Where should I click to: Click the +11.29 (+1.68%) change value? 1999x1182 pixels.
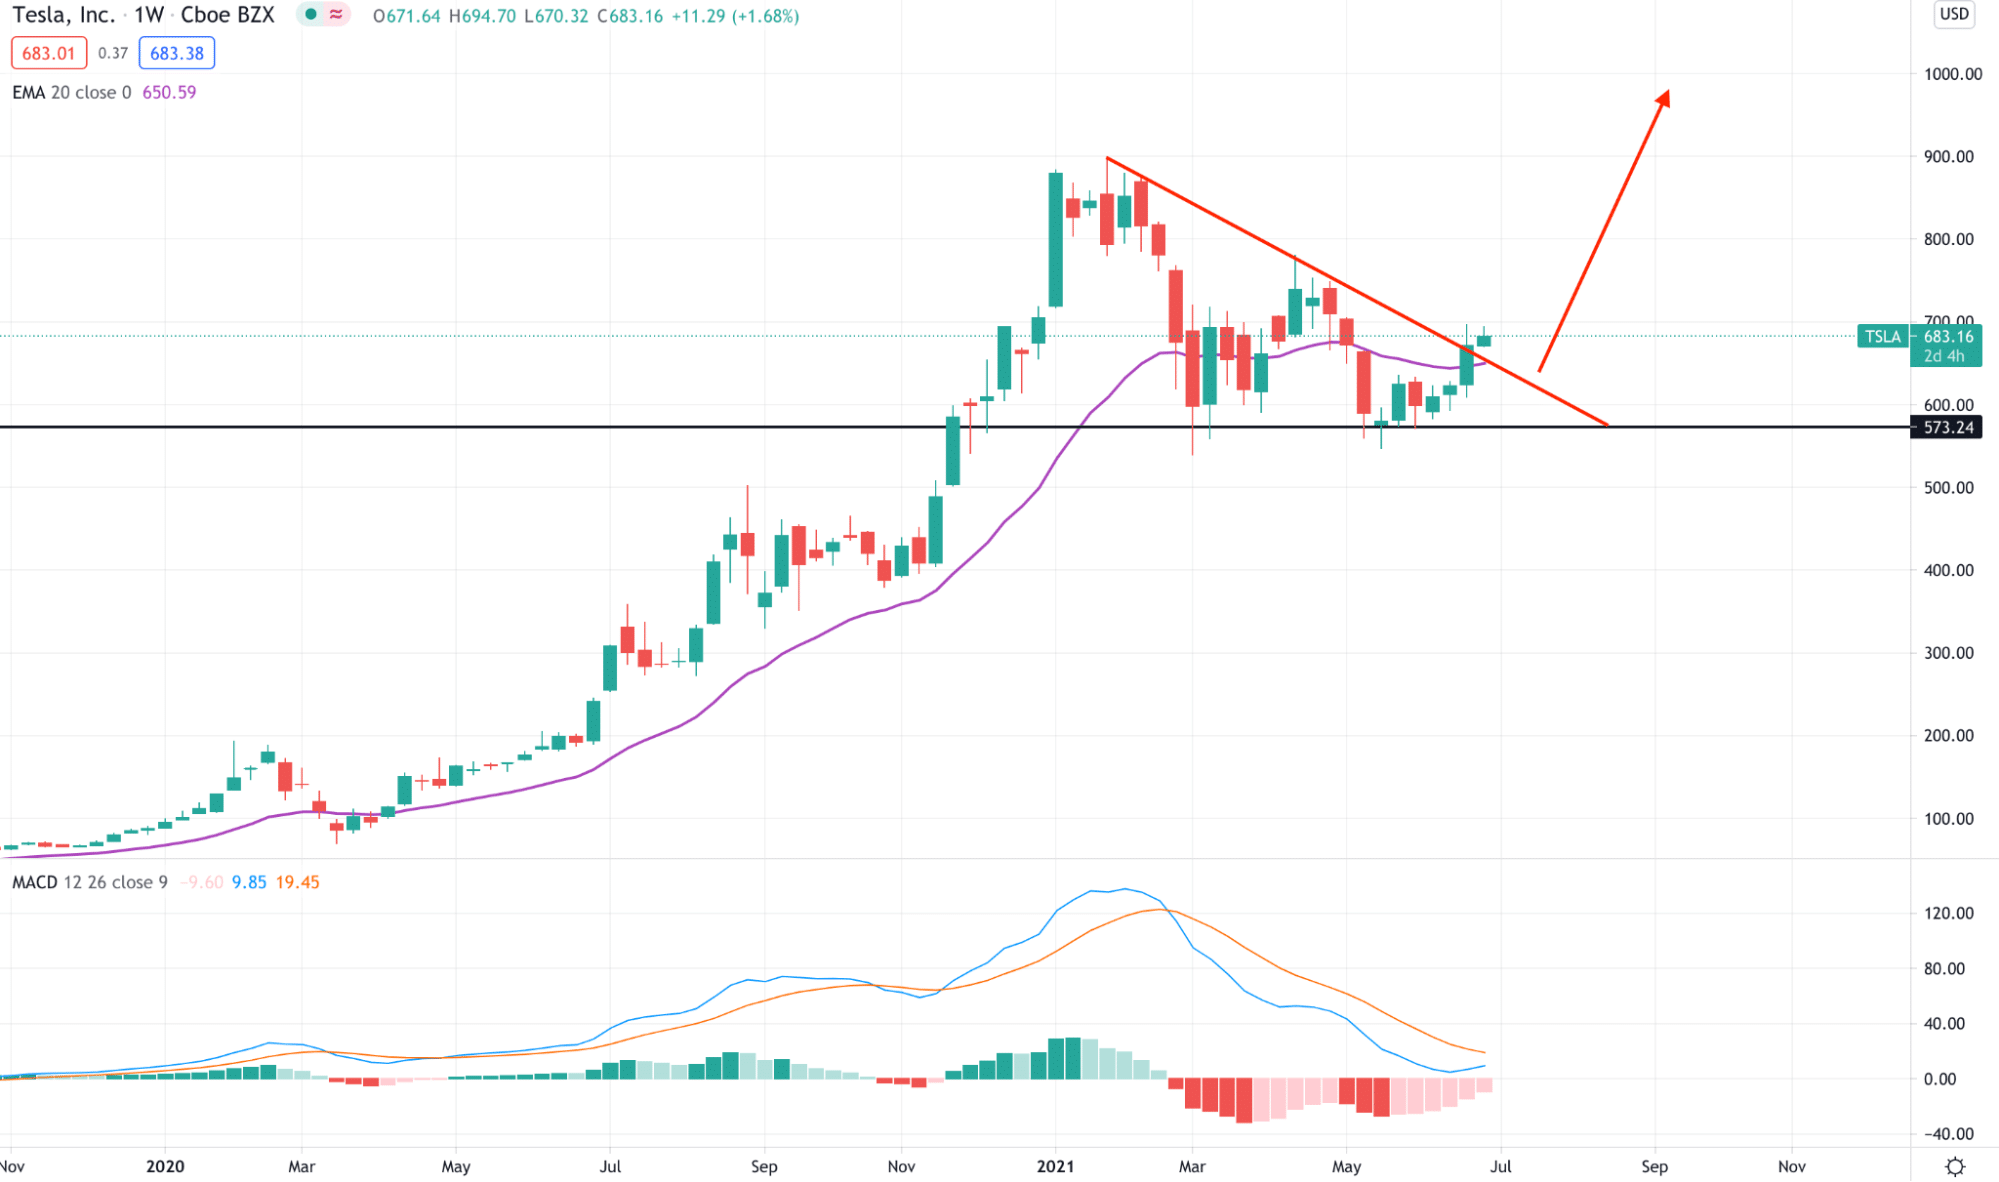click(x=735, y=16)
